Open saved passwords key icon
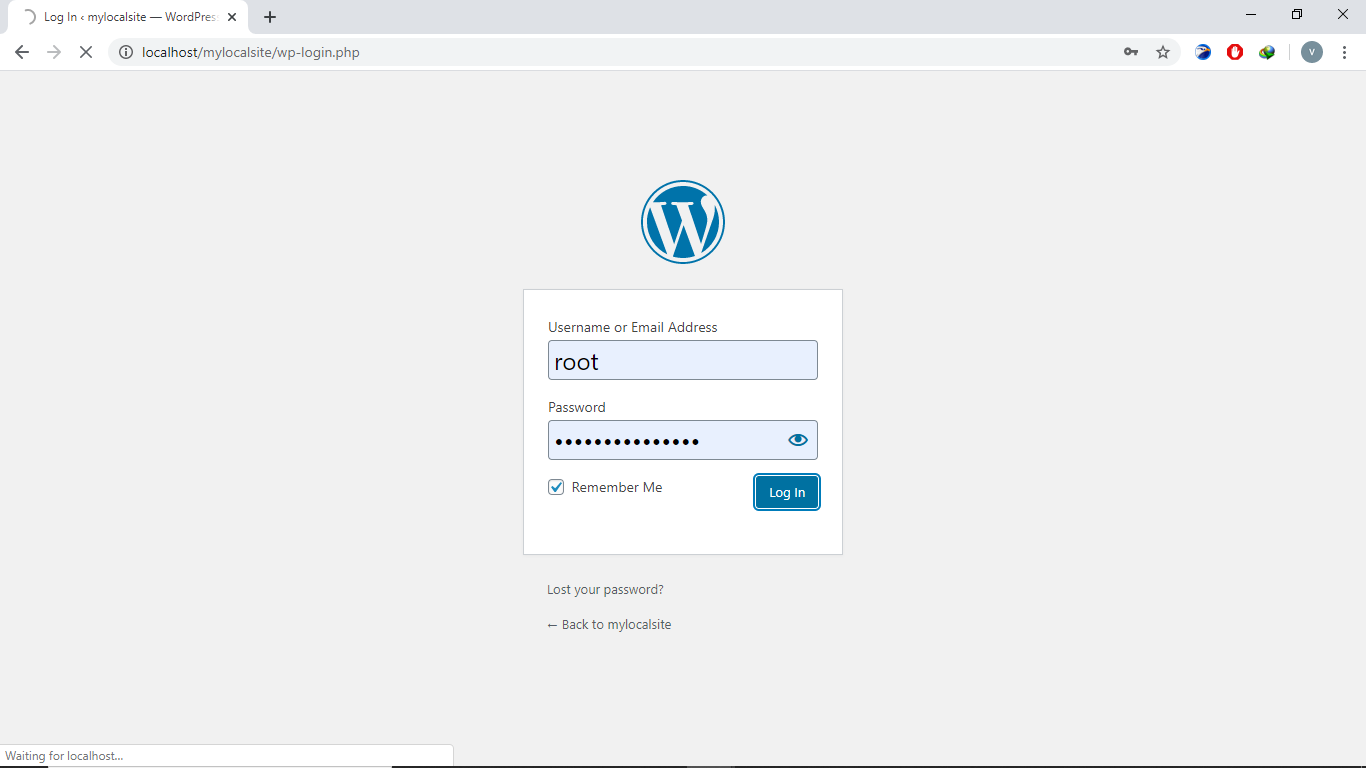Screen dimensions: 1366x768 pos(1131,52)
